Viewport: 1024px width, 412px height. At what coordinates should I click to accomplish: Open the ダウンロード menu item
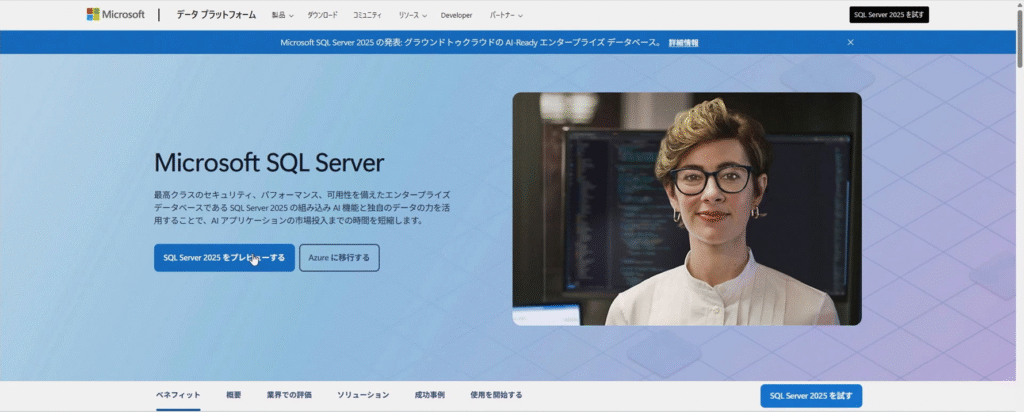[x=323, y=15]
